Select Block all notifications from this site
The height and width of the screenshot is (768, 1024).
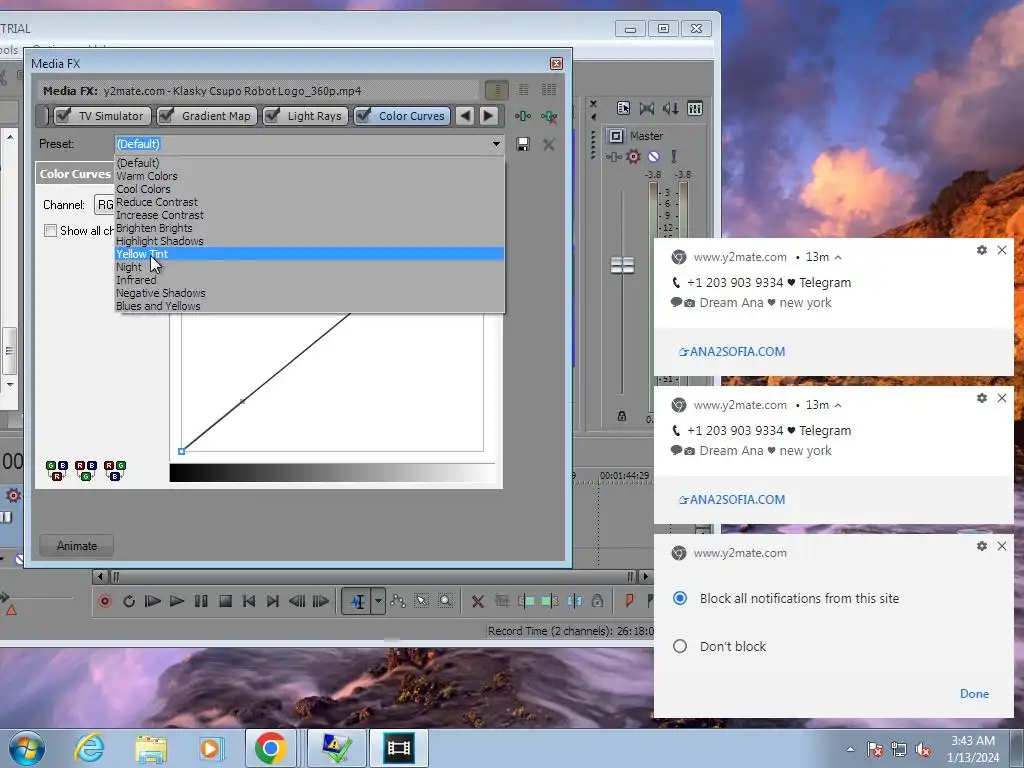[x=680, y=598]
